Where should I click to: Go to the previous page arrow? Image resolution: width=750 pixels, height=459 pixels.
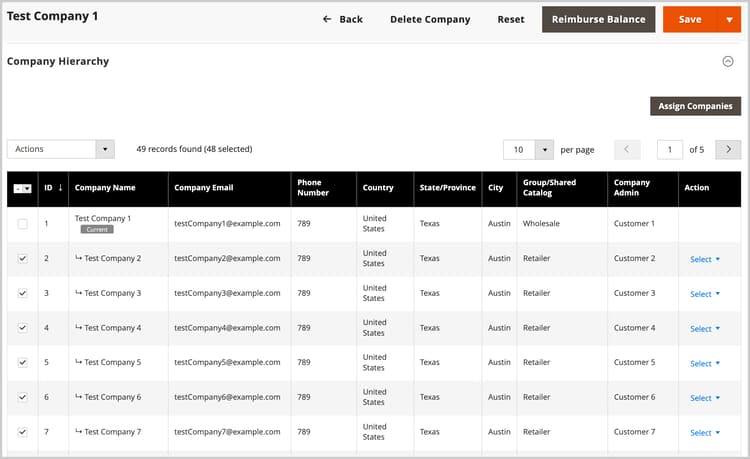coord(627,149)
